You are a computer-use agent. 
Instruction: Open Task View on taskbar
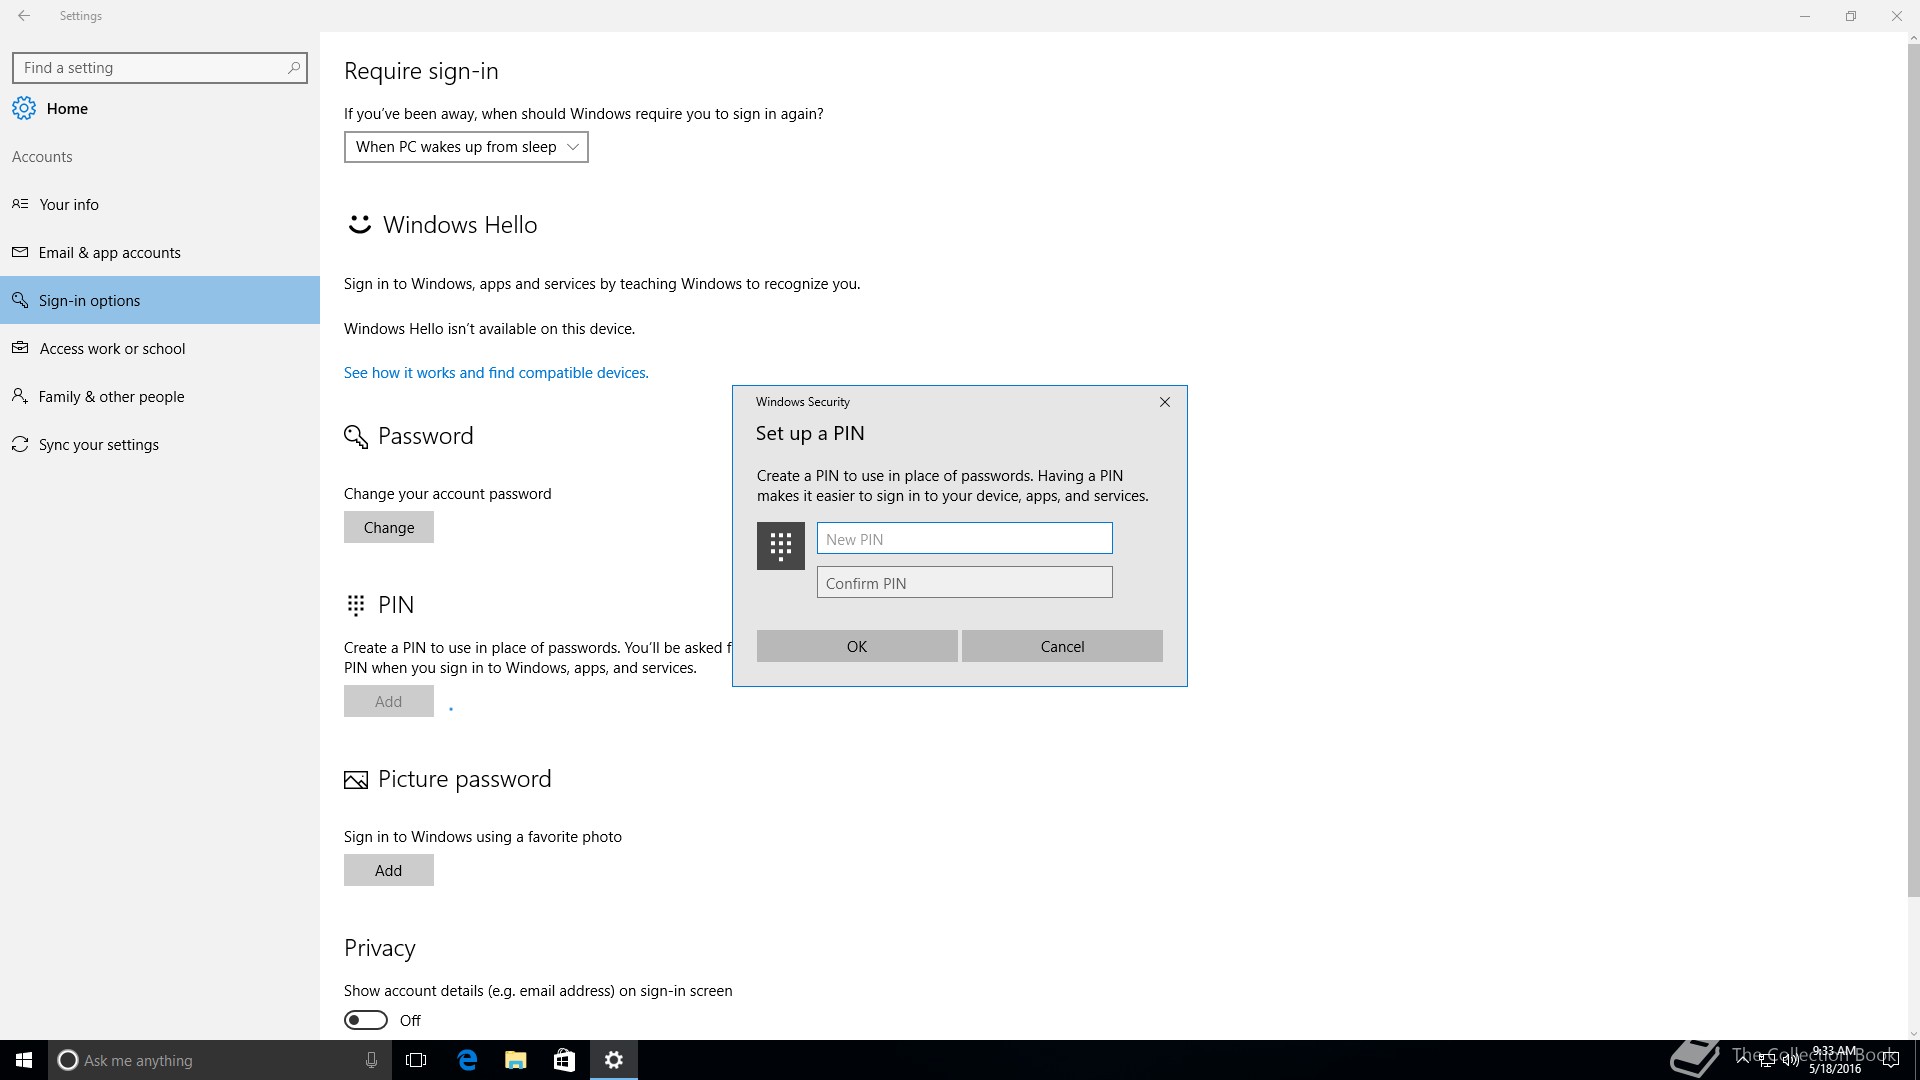pyautogui.click(x=416, y=1060)
